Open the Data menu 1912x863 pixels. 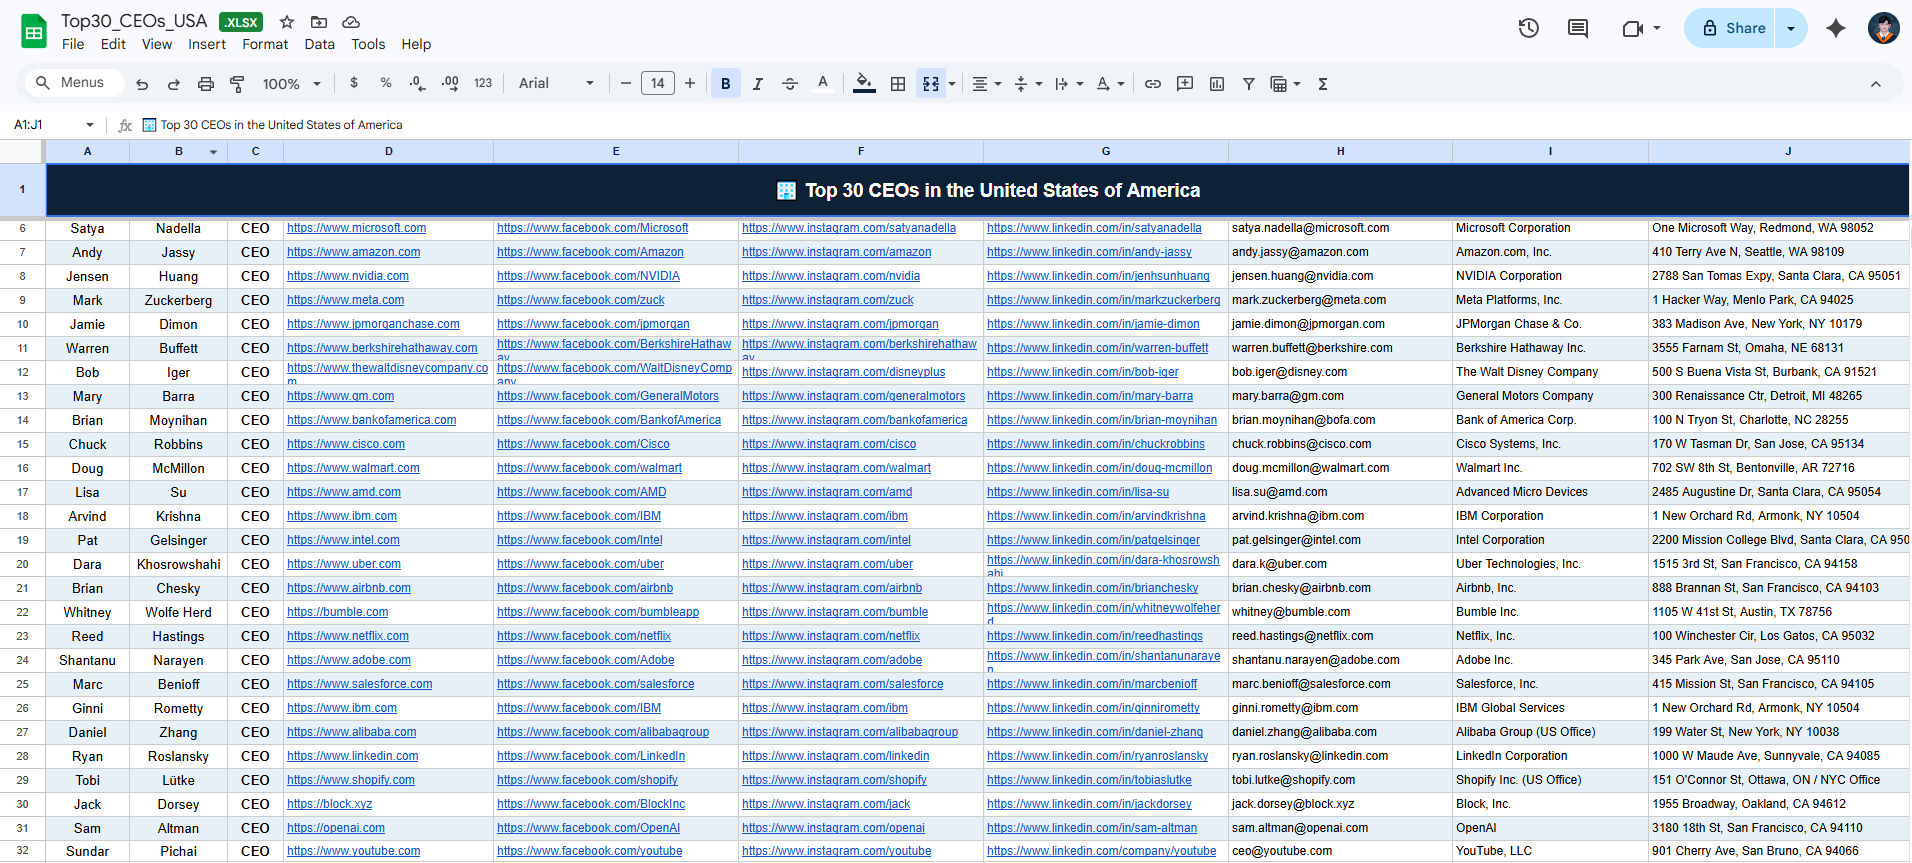point(319,44)
